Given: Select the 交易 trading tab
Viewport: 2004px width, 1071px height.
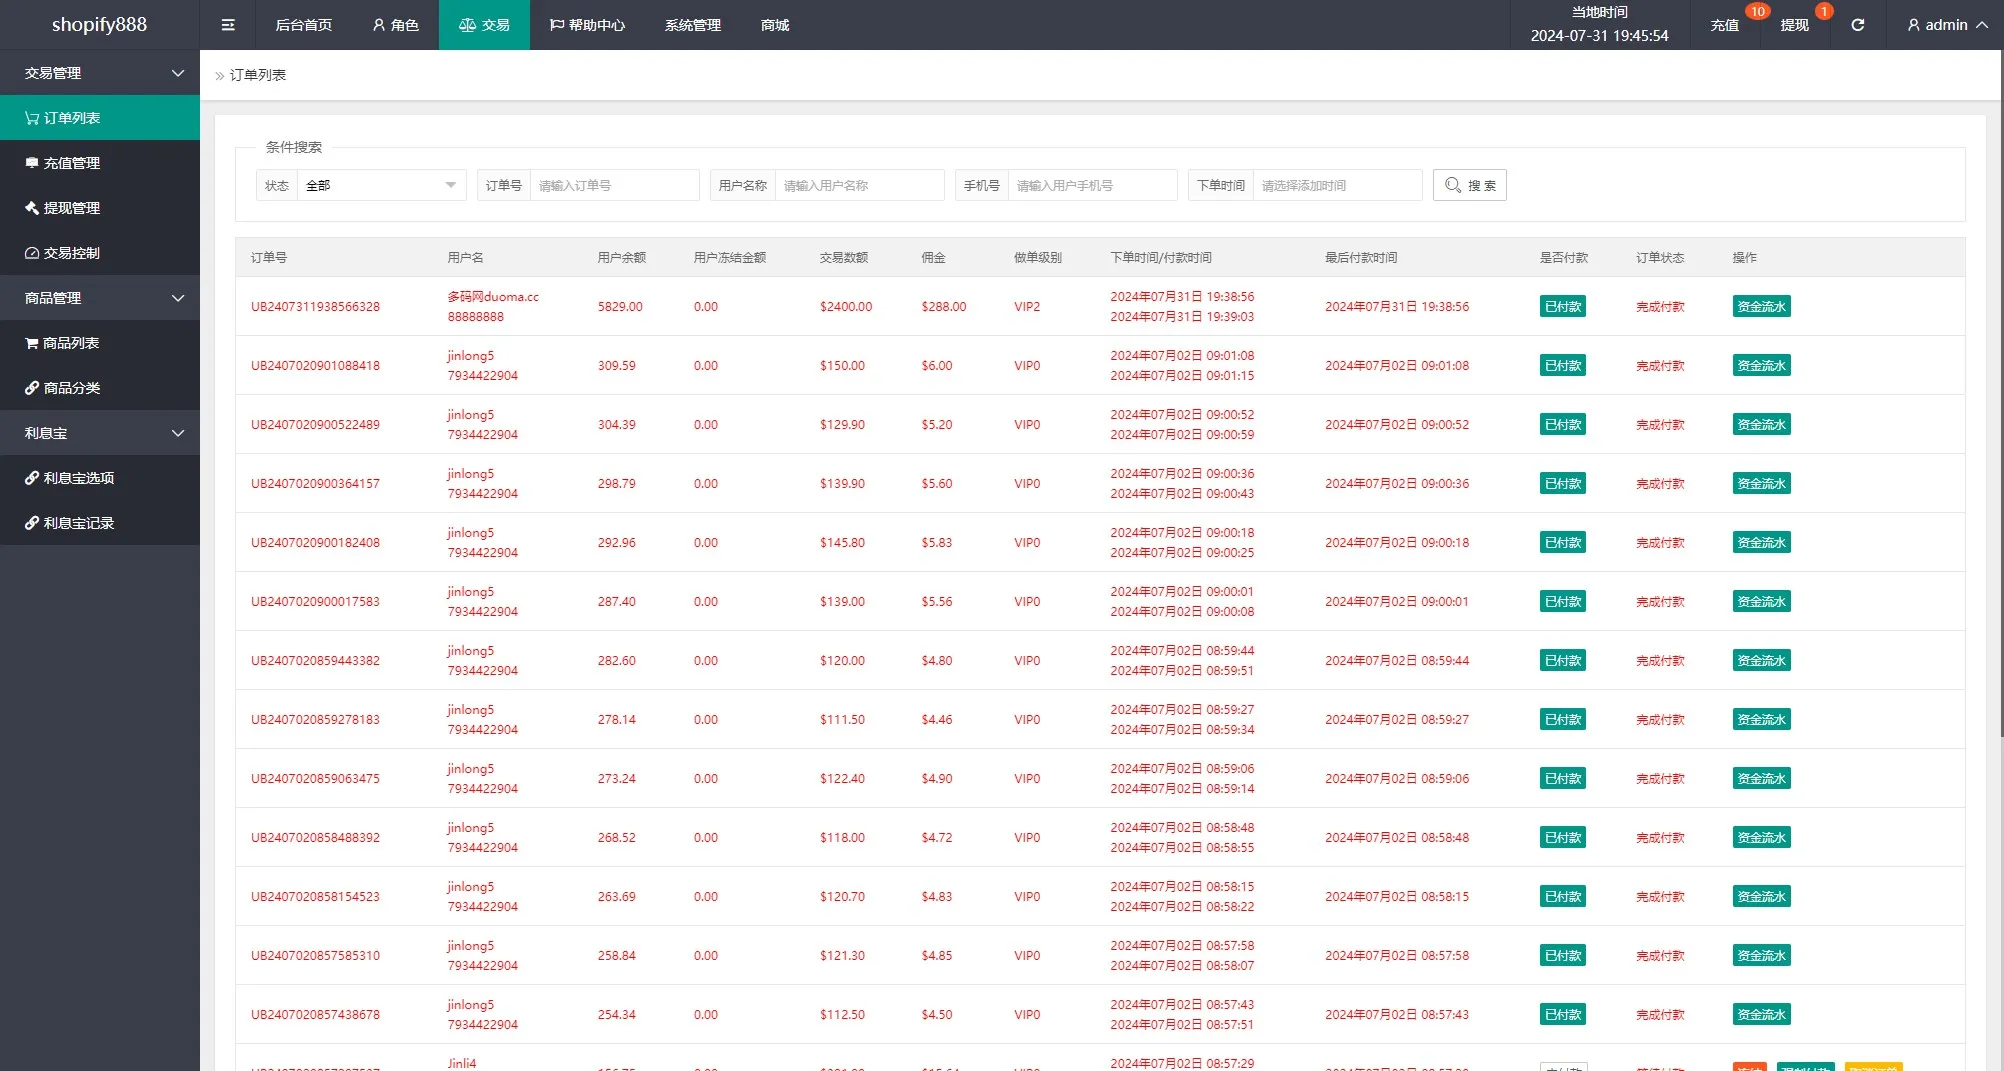Looking at the screenshot, I should coord(484,25).
